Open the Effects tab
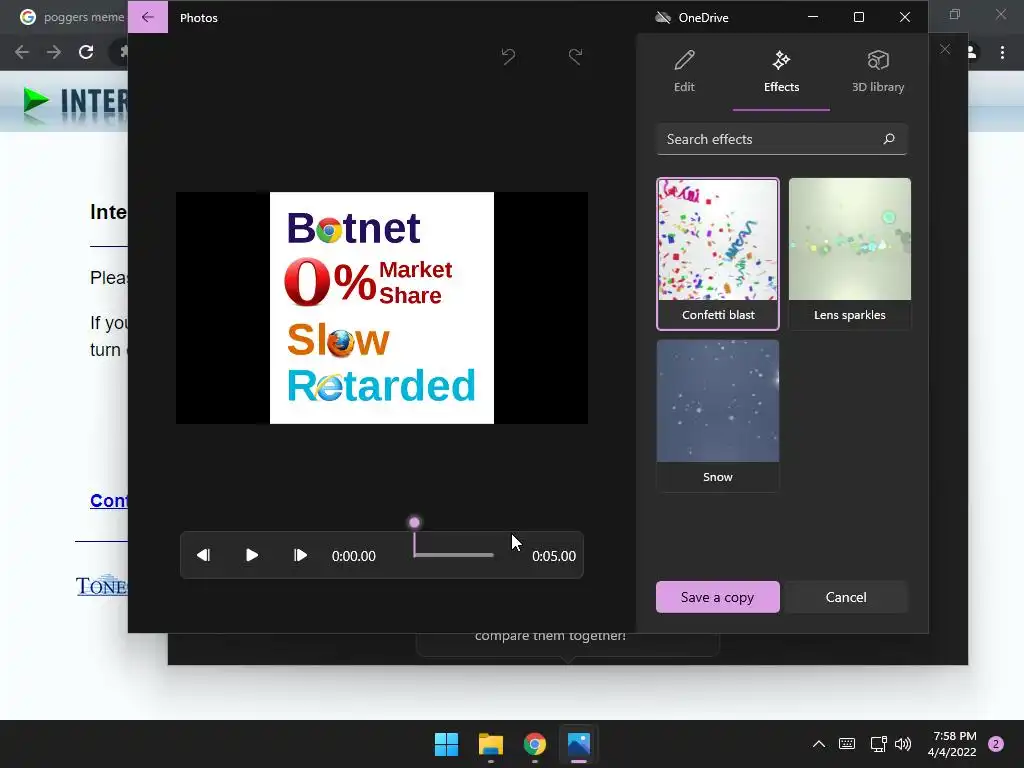The height and width of the screenshot is (768, 1024). tap(781, 72)
